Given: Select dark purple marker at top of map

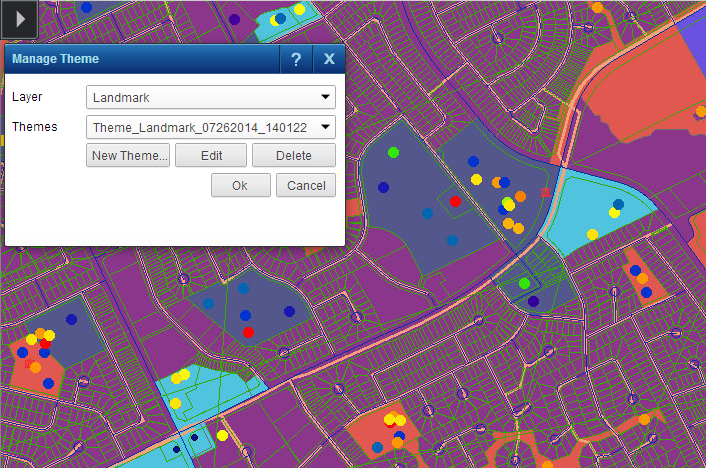Looking at the screenshot, I should pyautogui.click(x=234, y=19).
